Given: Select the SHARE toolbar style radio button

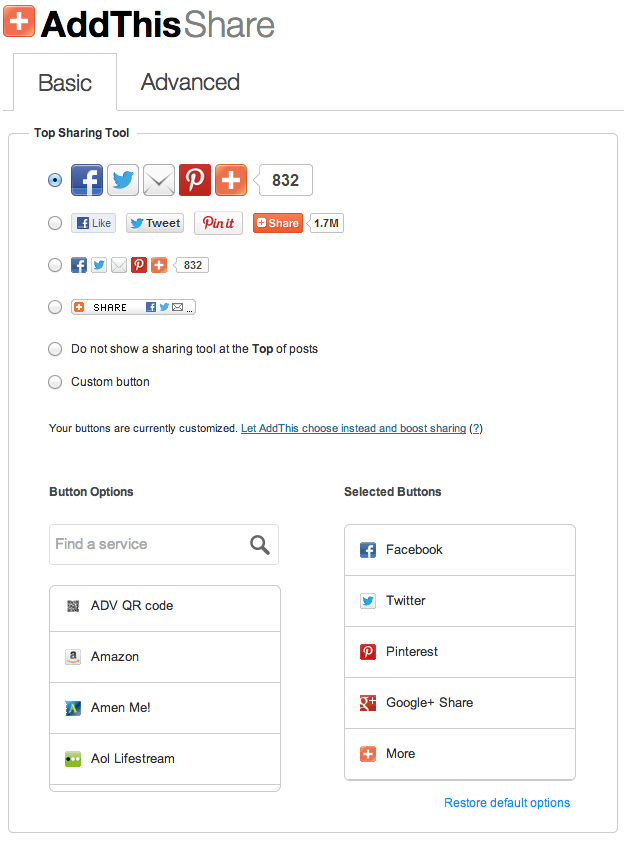Looking at the screenshot, I should [55, 307].
